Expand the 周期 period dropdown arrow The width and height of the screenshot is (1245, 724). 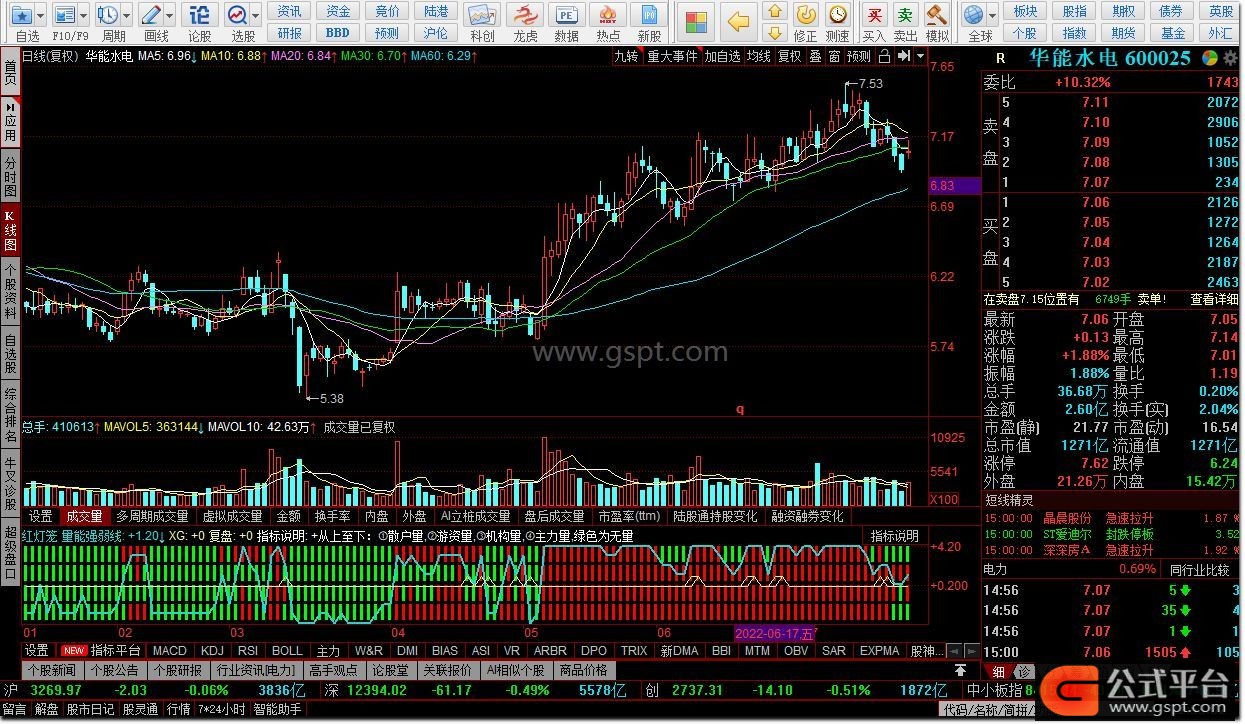(127, 15)
